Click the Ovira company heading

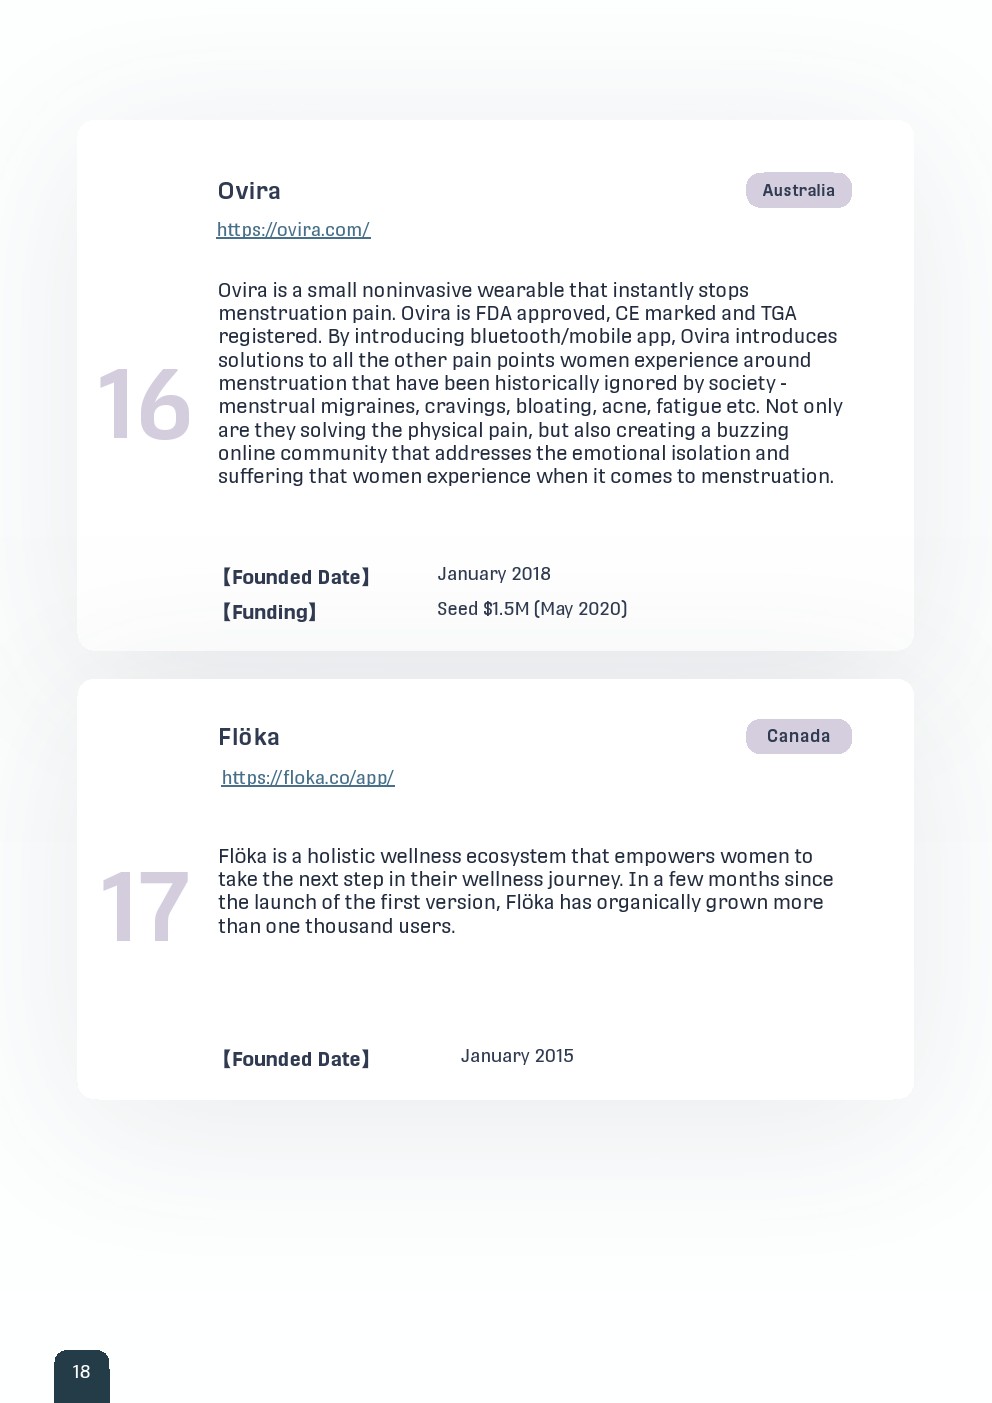pyautogui.click(x=249, y=191)
